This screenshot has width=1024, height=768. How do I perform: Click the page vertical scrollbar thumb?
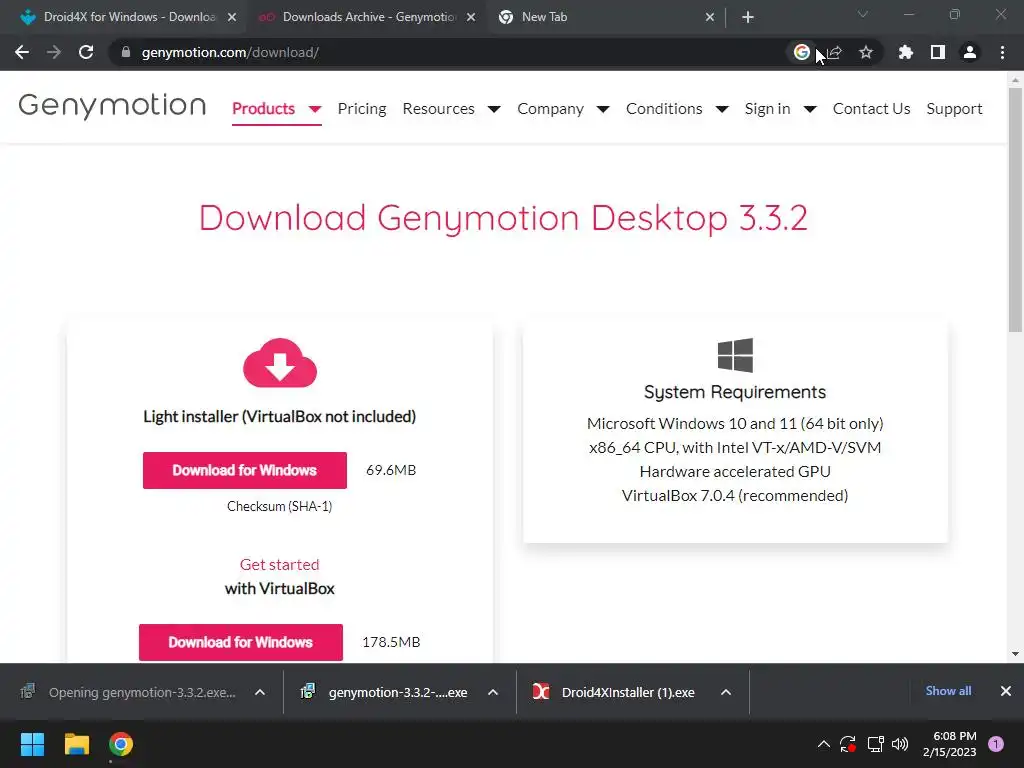[x=1015, y=210]
